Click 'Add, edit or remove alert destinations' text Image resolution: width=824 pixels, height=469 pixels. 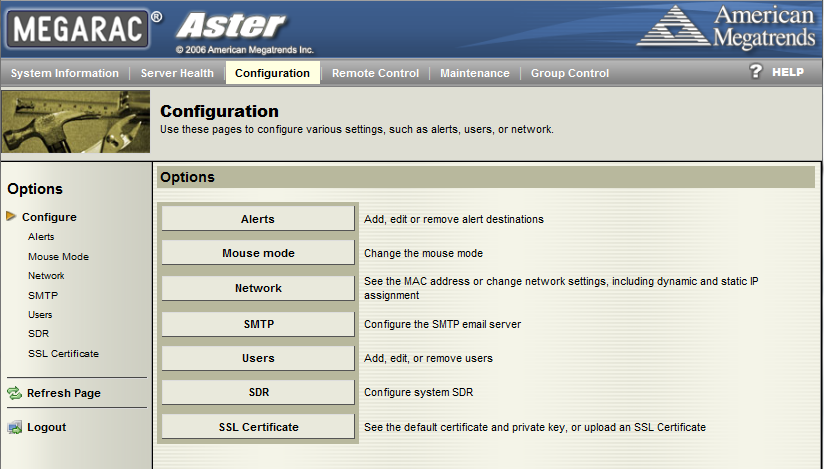(454, 219)
